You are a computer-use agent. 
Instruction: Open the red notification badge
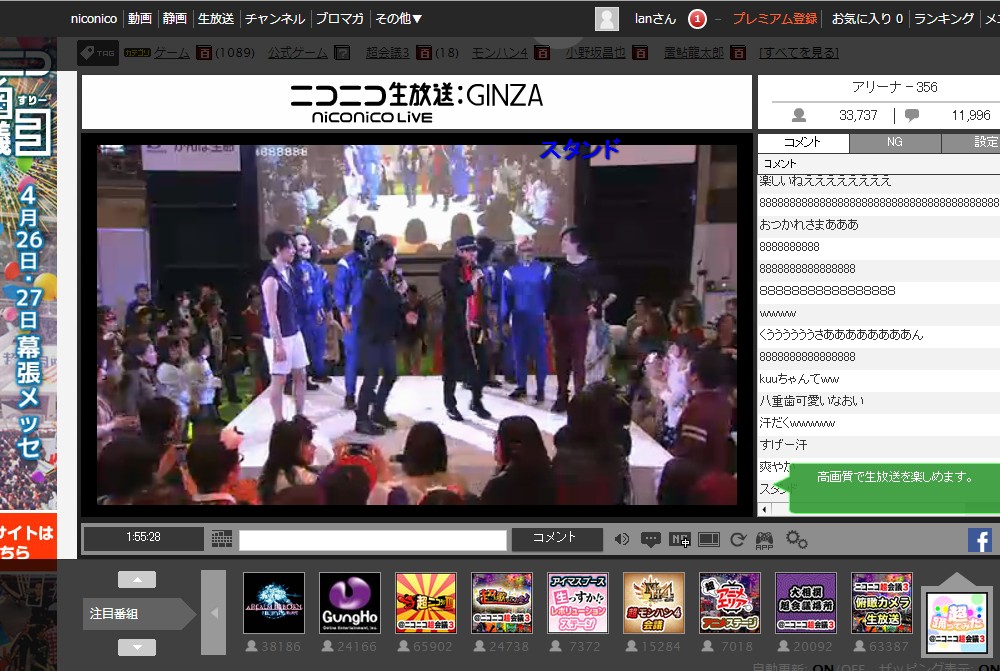pos(697,19)
